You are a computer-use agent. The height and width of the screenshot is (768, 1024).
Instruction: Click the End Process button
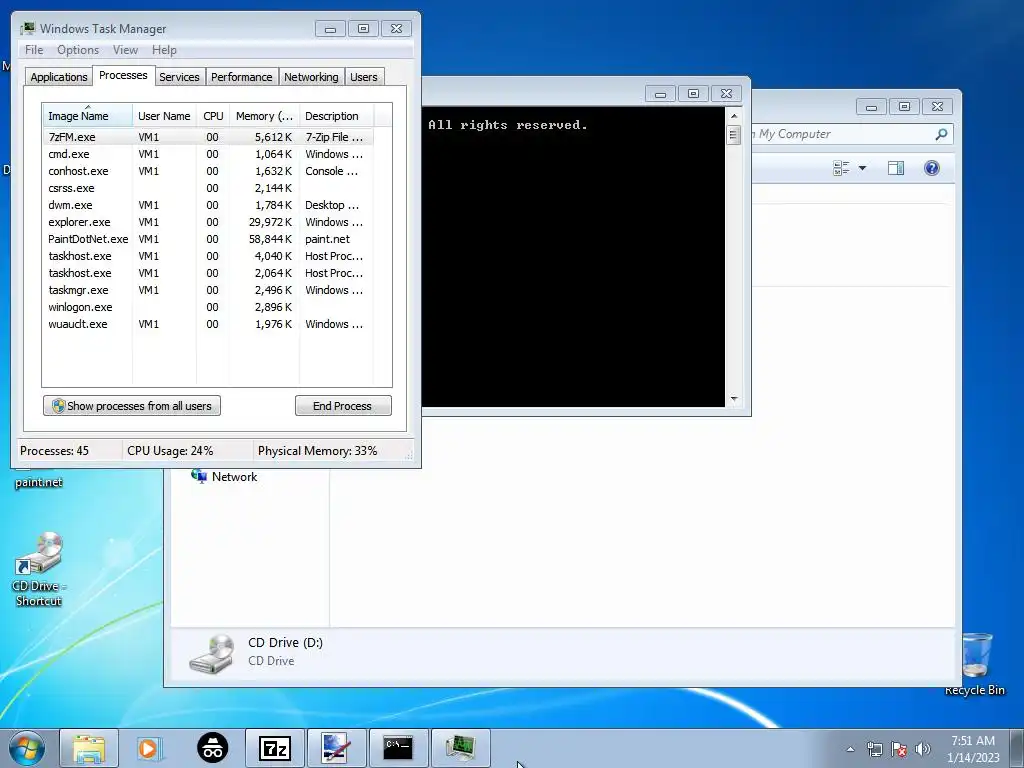pos(343,406)
